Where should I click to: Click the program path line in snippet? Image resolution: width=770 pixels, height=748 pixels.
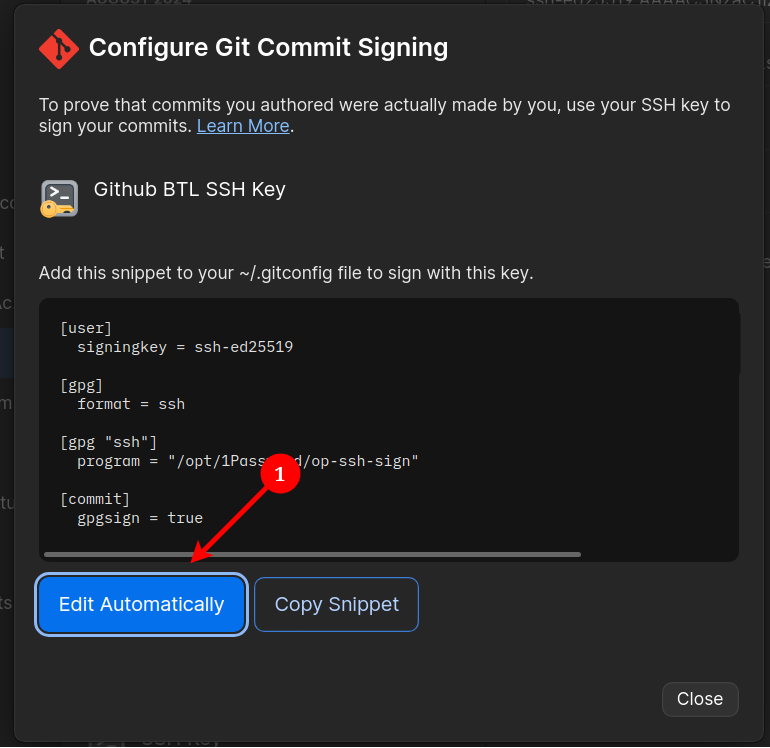(247, 461)
